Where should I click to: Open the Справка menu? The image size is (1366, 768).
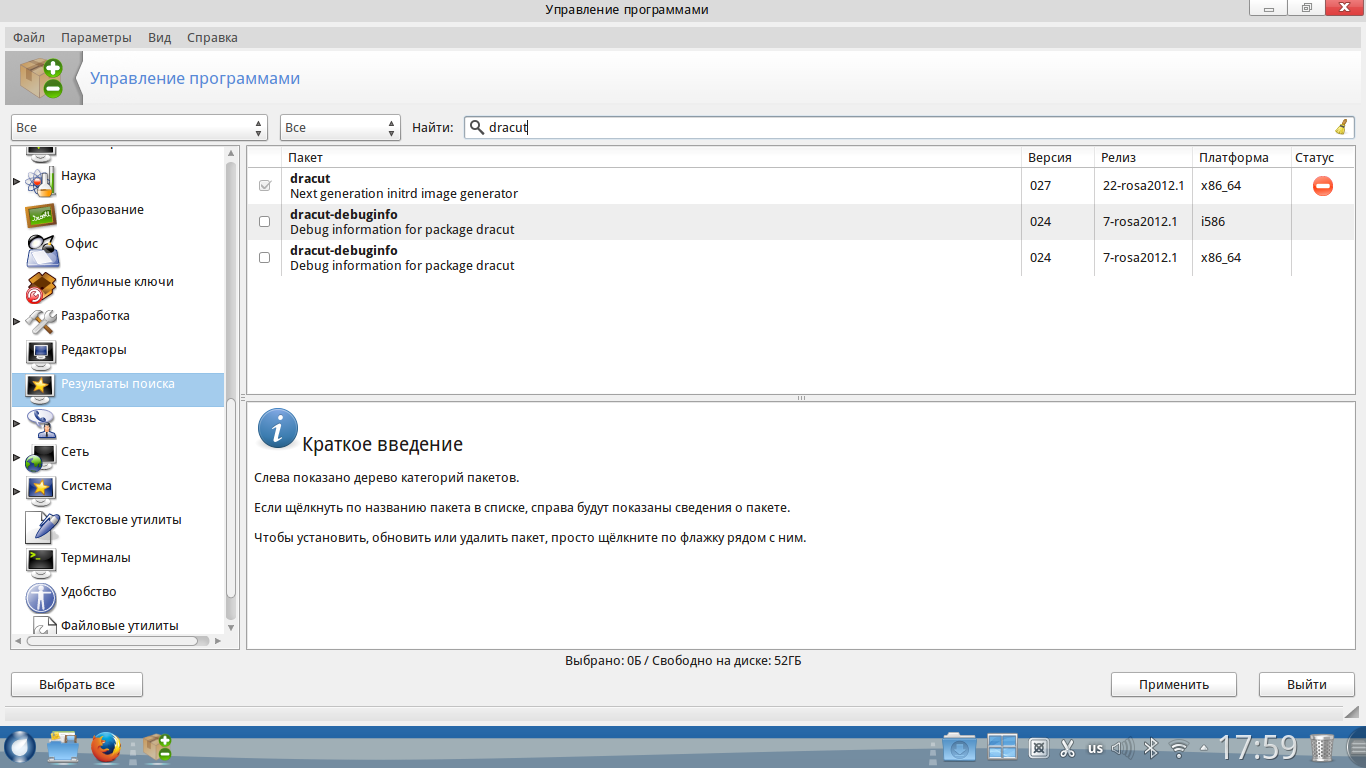pos(213,38)
